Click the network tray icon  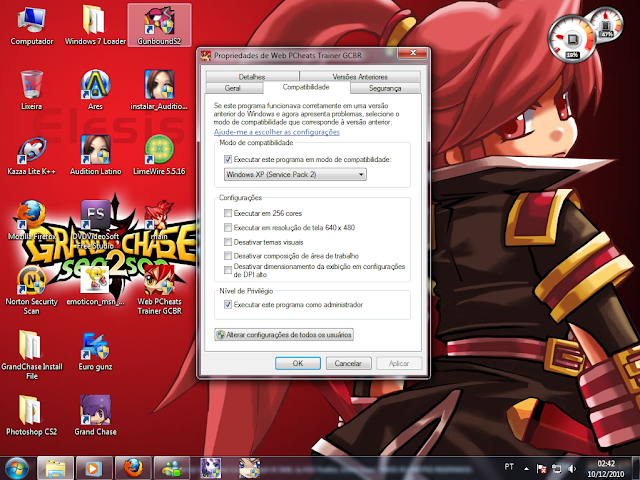click(557, 469)
